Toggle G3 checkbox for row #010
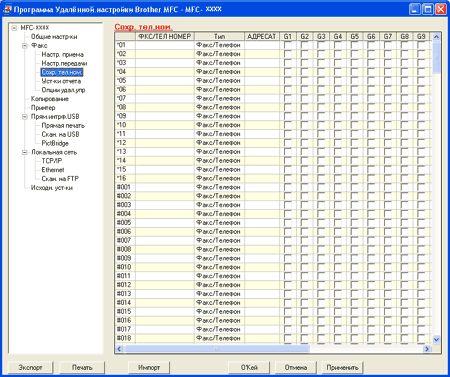The image size is (450, 377). 321,267
